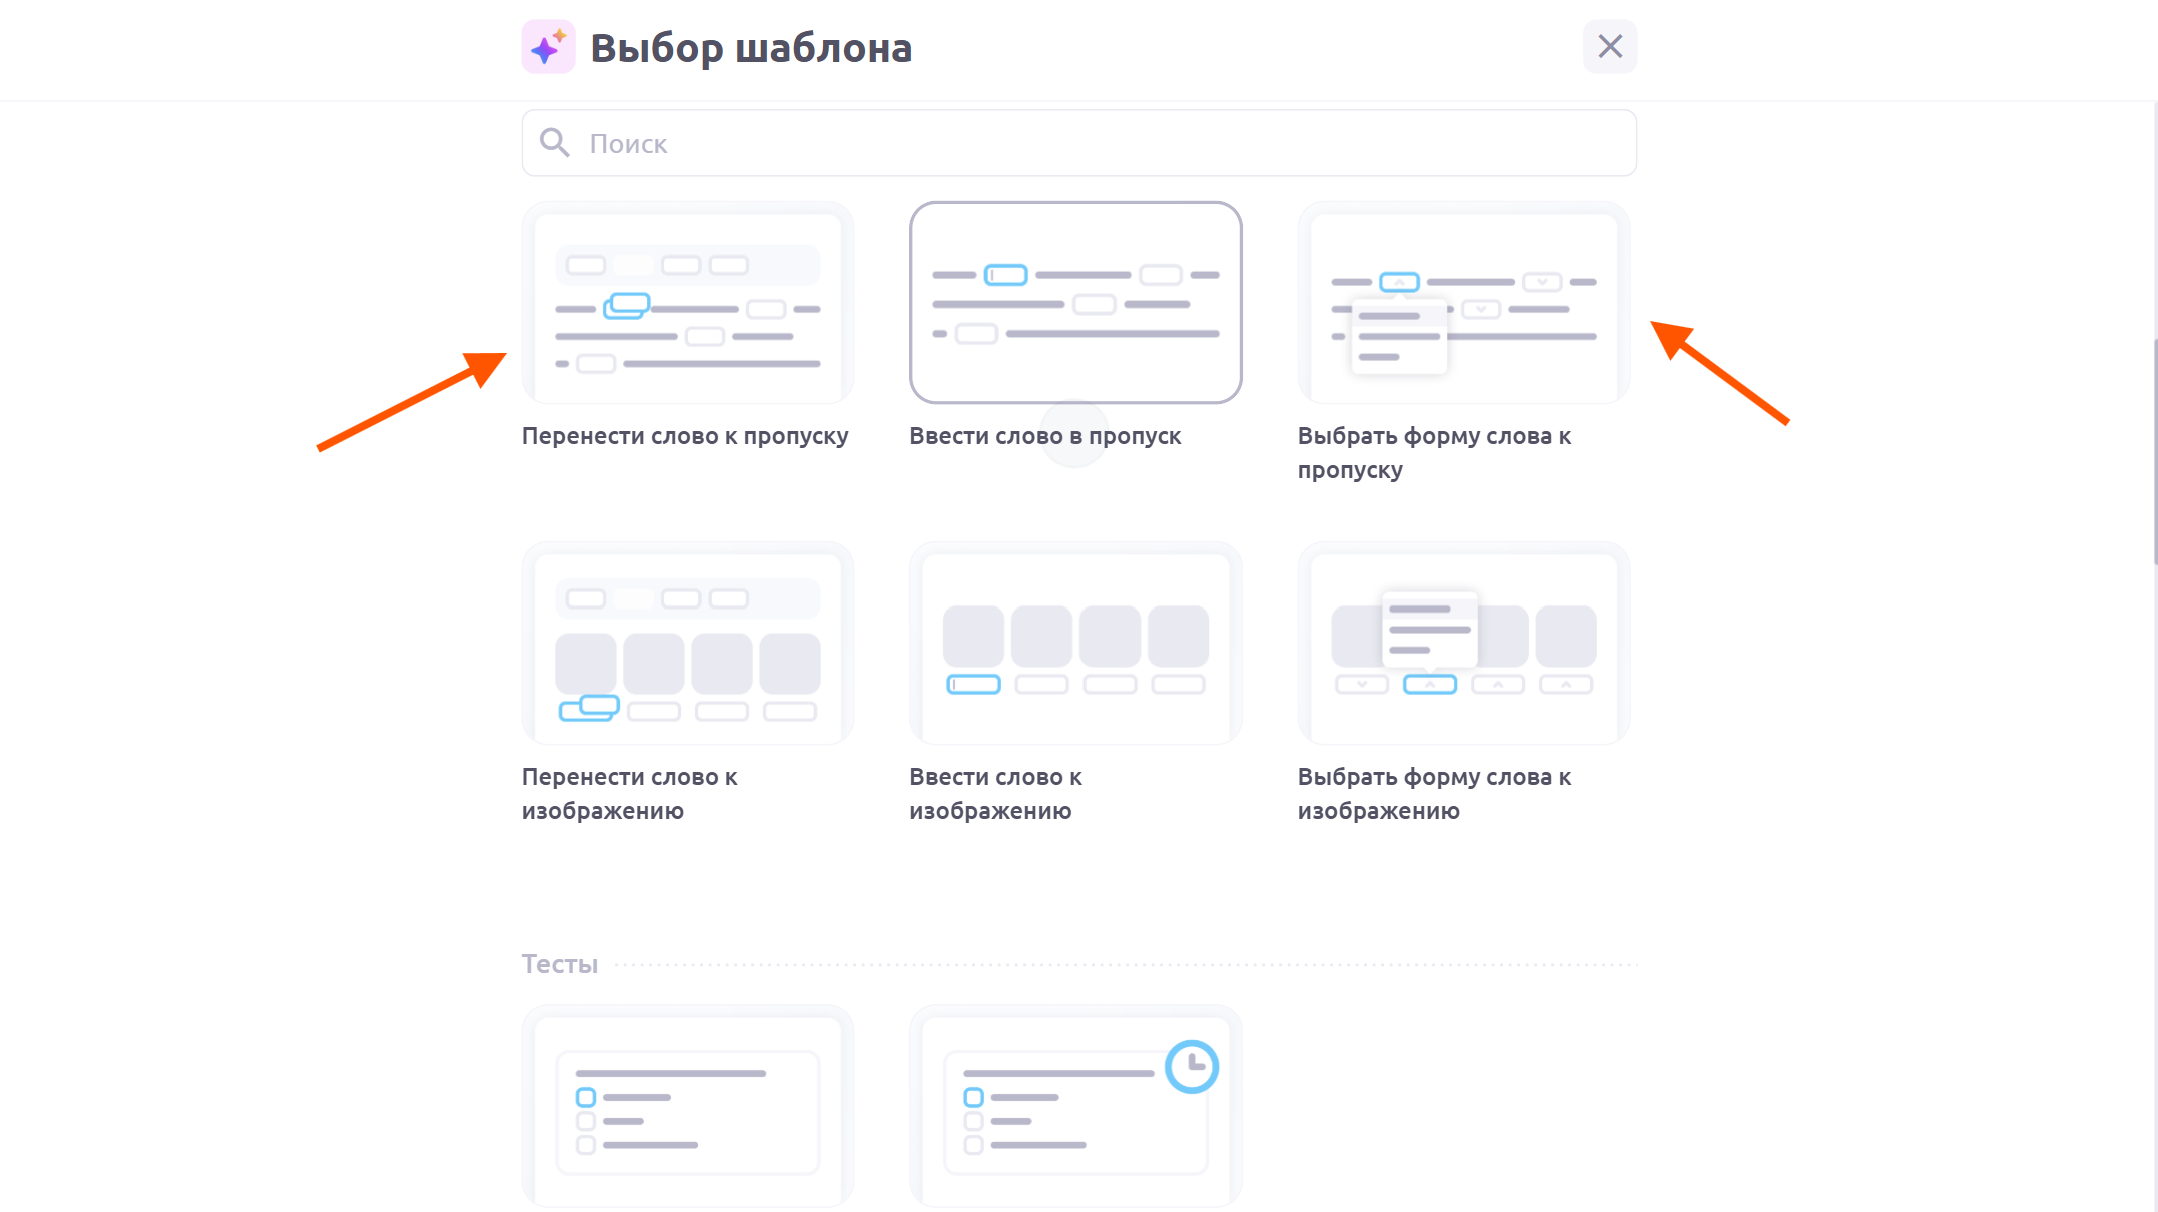Image resolution: width=2158 pixels, height=1212 pixels.
Task: Pick the 'Перенести слово к изображению' template card
Action: 687,643
